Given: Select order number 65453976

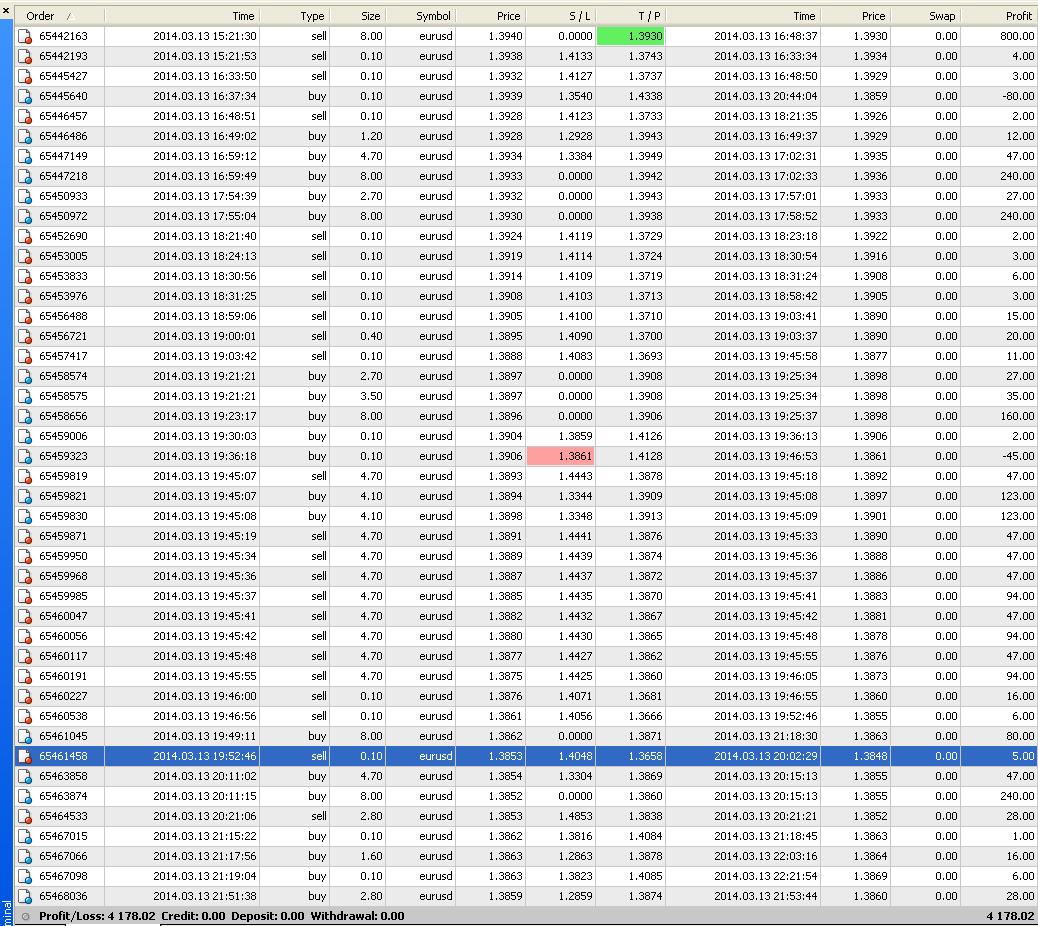Looking at the screenshot, I should tap(63, 297).
